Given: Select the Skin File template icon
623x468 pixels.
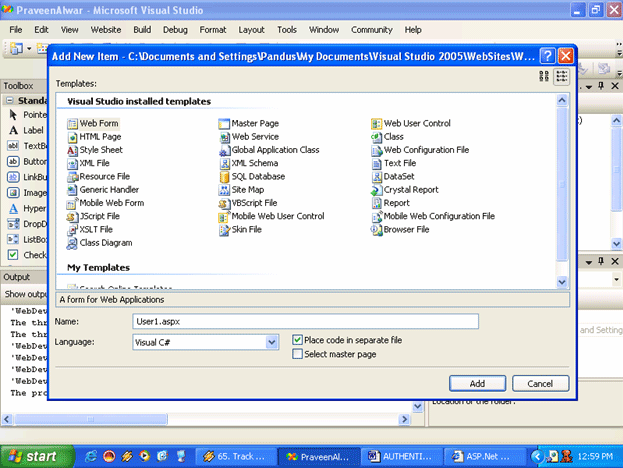Looking at the screenshot, I should 224,230.
